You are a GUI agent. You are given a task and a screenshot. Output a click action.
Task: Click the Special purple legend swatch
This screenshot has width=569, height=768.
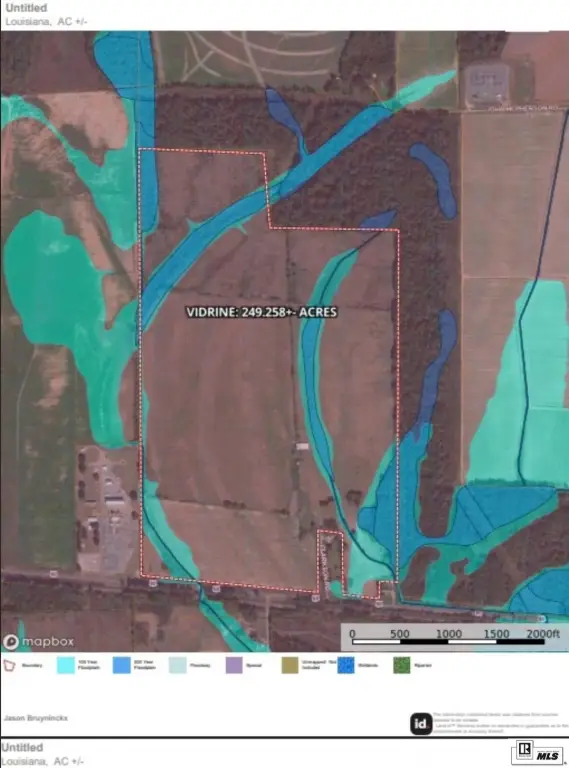[234, 665]
